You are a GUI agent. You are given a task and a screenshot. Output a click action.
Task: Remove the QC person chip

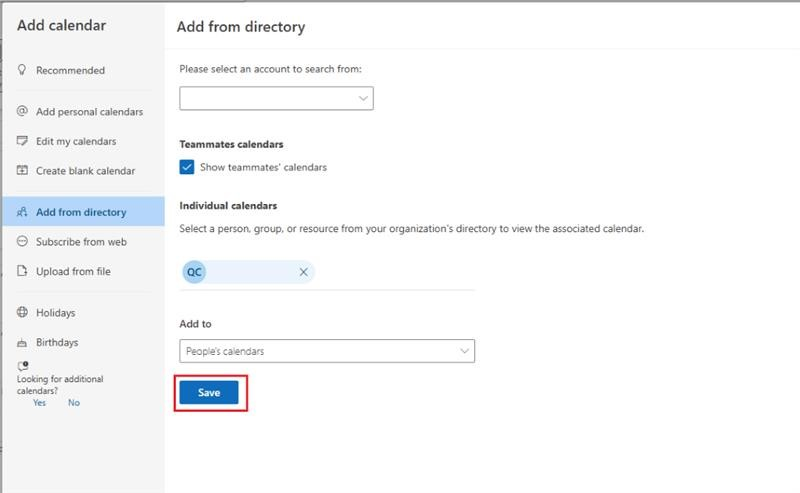coord(304,272)
